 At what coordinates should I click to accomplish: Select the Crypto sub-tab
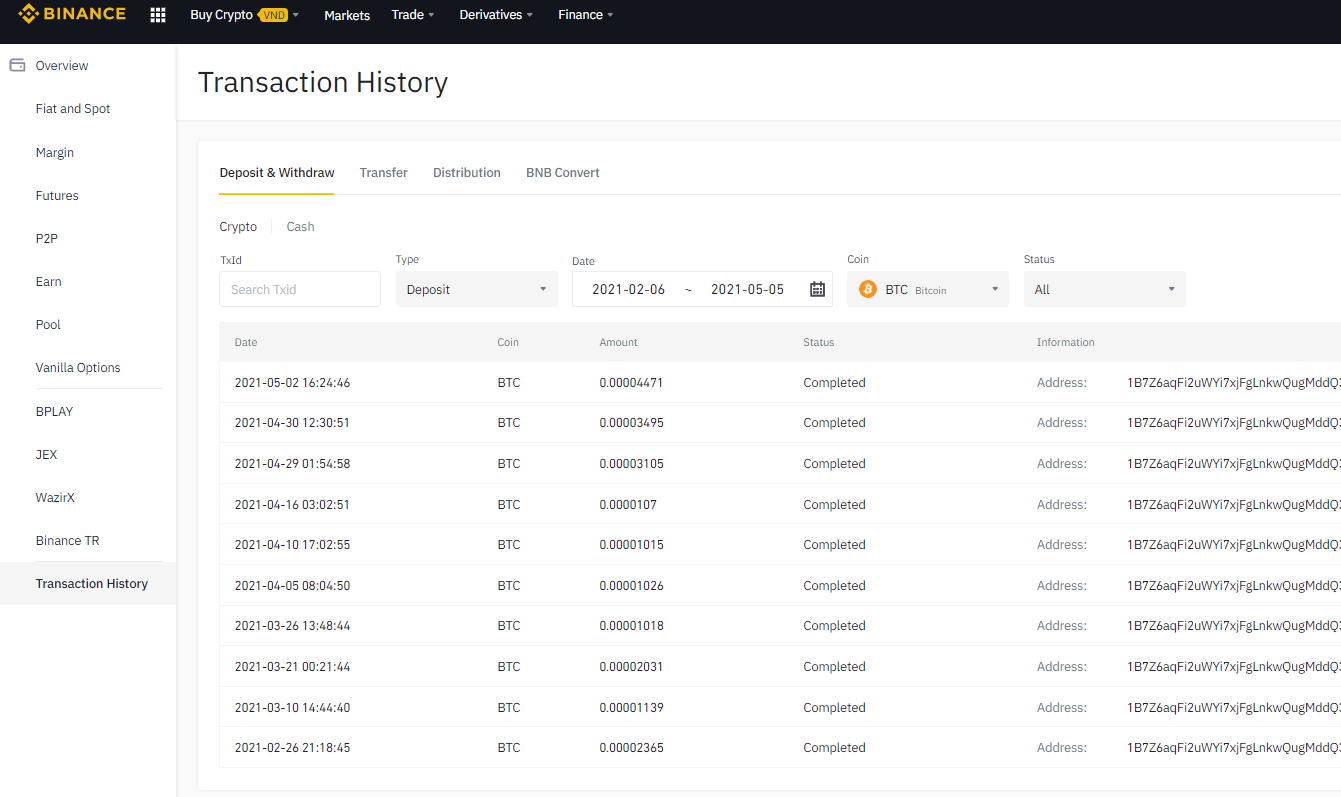tap(238, 227)
